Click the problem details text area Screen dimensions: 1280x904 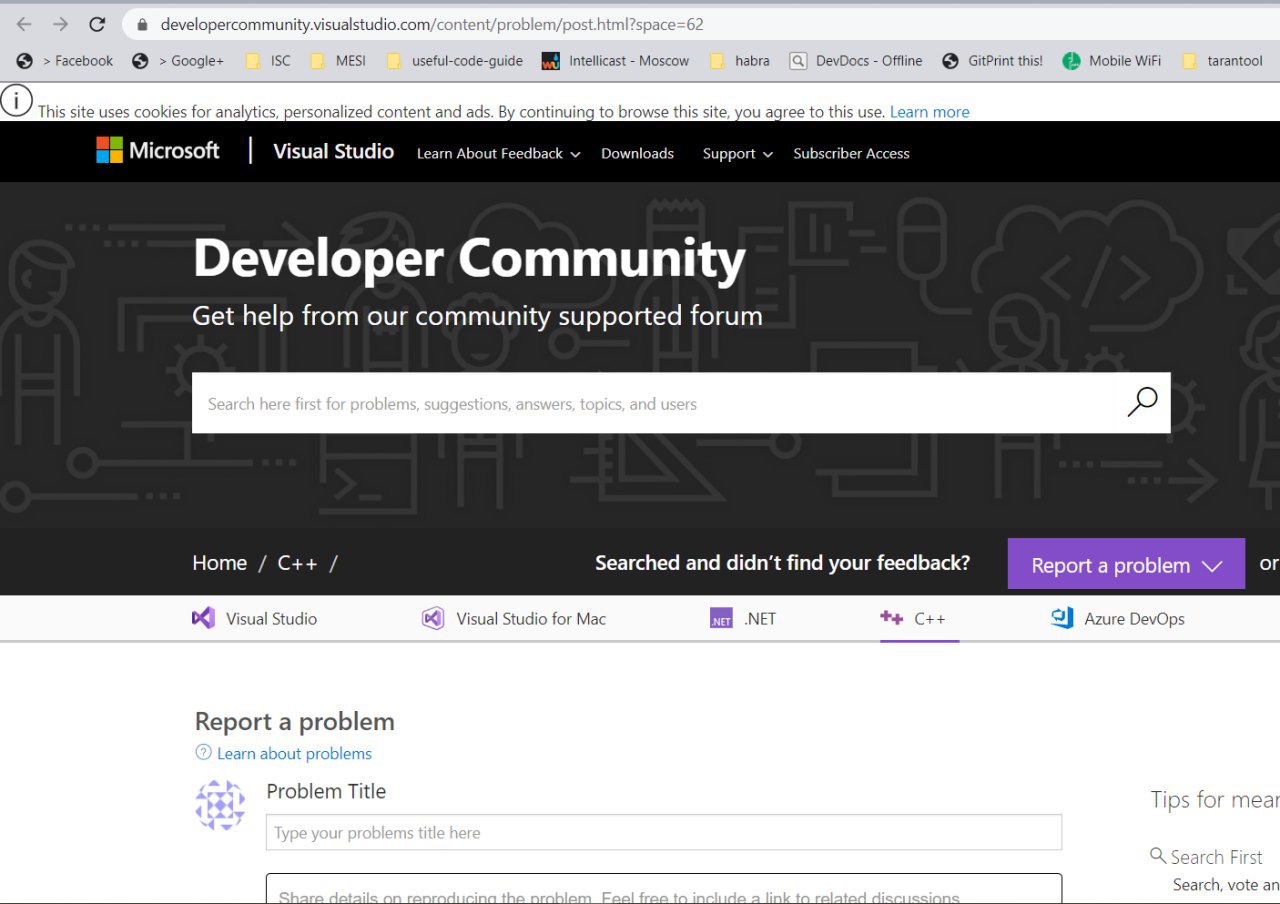click(x=664, y=889)
